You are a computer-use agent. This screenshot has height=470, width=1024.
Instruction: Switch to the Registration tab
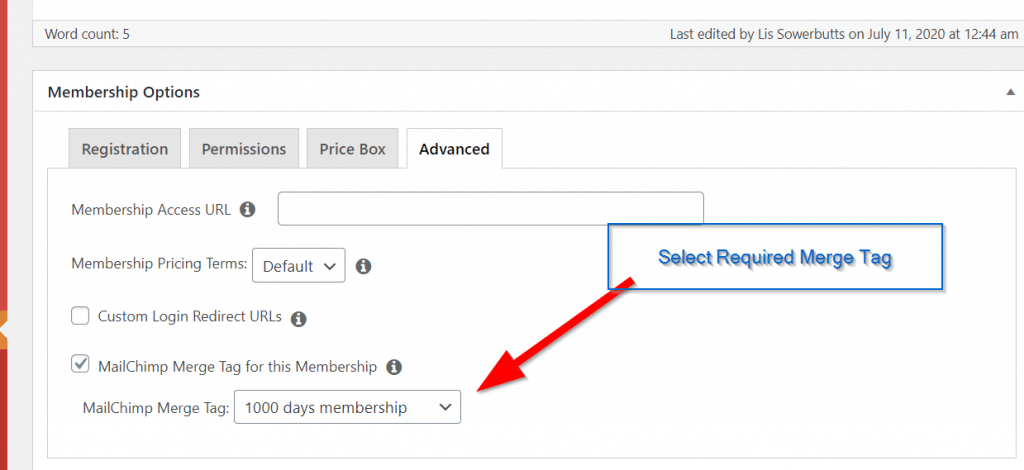(x=125, y=149)
